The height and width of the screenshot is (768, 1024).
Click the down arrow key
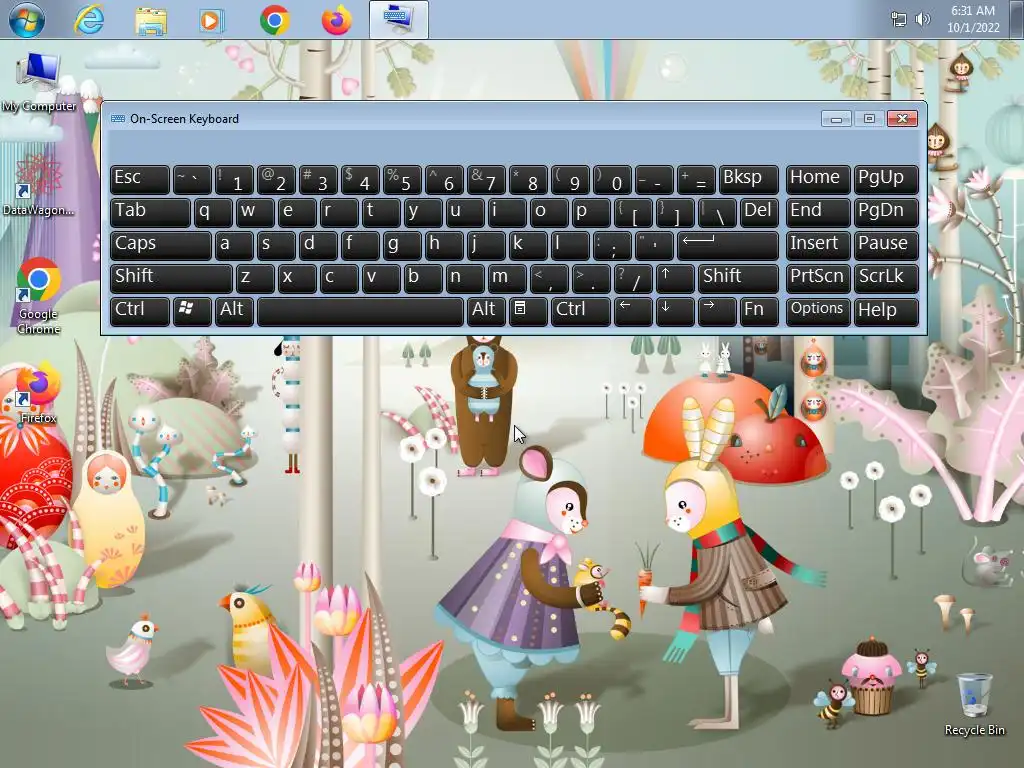point(675,311)
